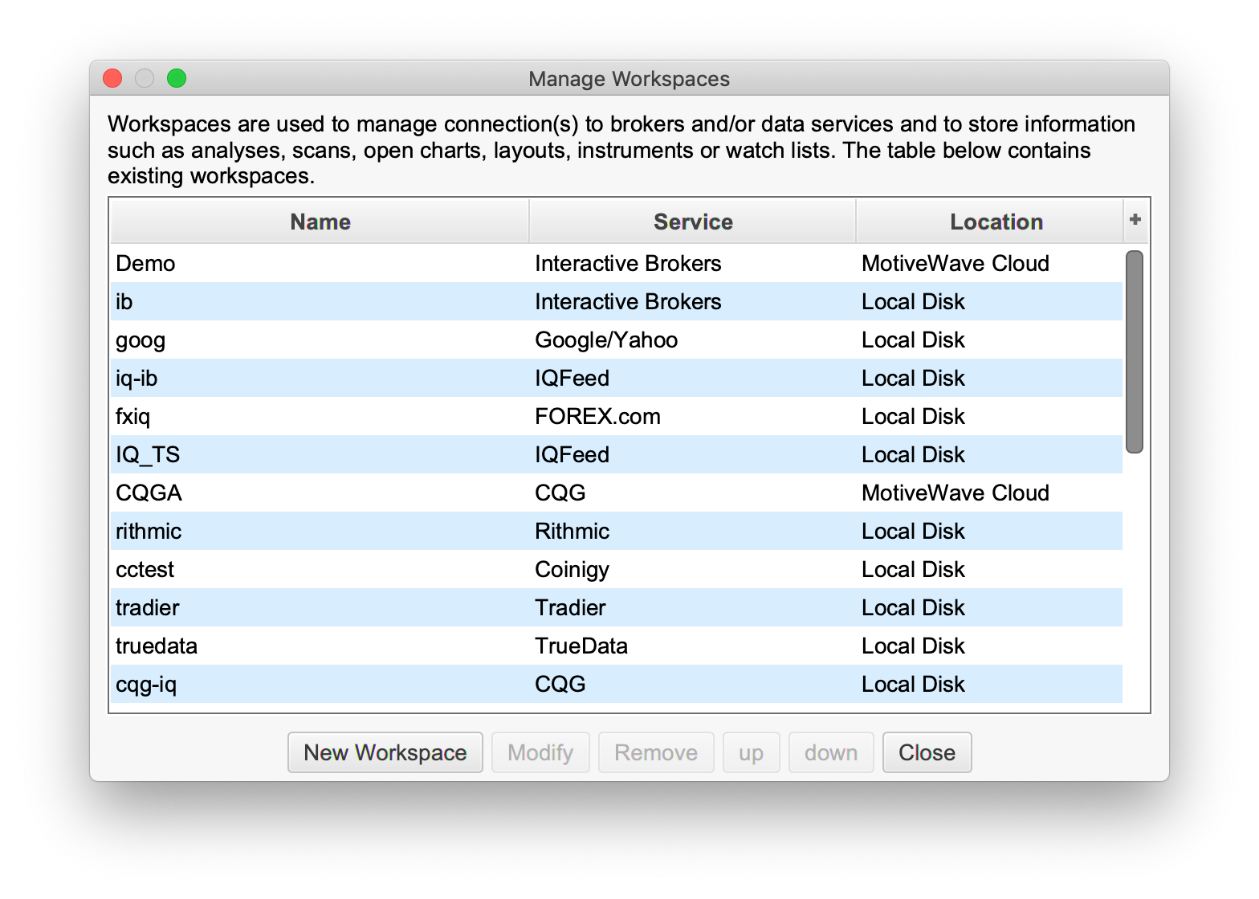This screenshot has height=899, width=1259.
Task: Select the ib workspace row
Action: tap(125, 302)
